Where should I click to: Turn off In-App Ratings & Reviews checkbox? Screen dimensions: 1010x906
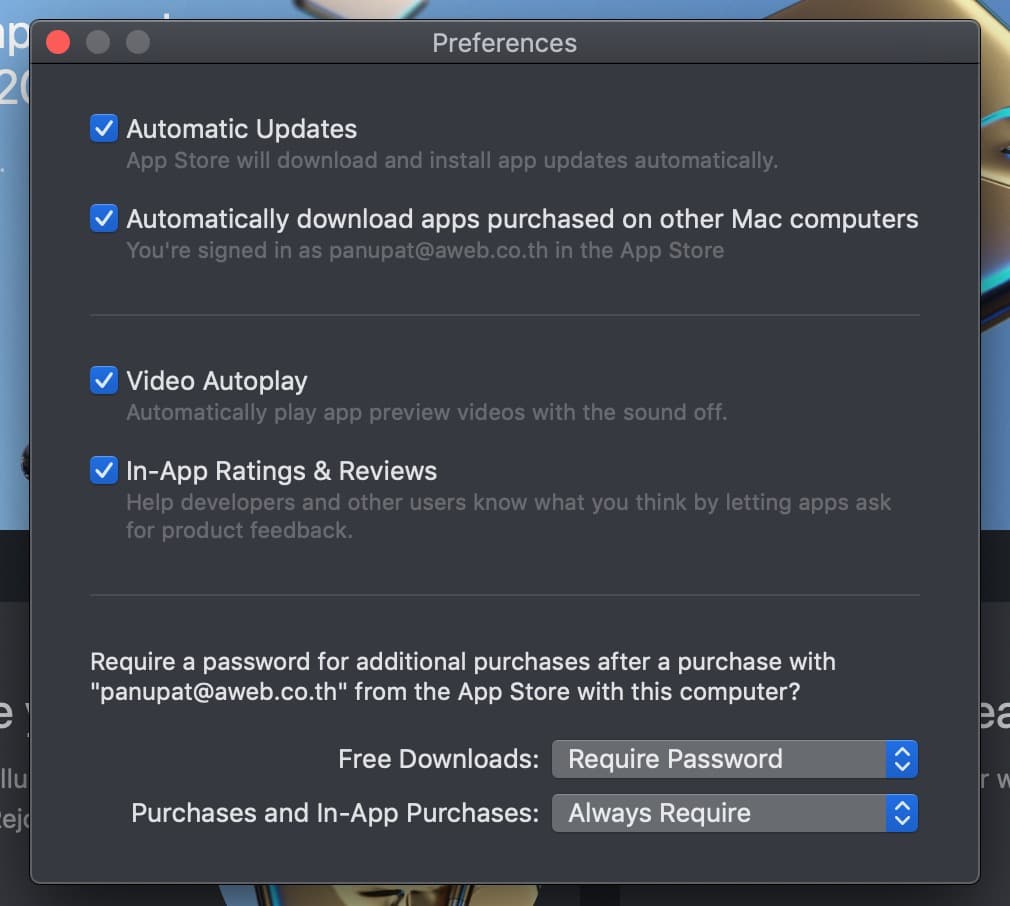pyautogui.click(x=104, y=470)
